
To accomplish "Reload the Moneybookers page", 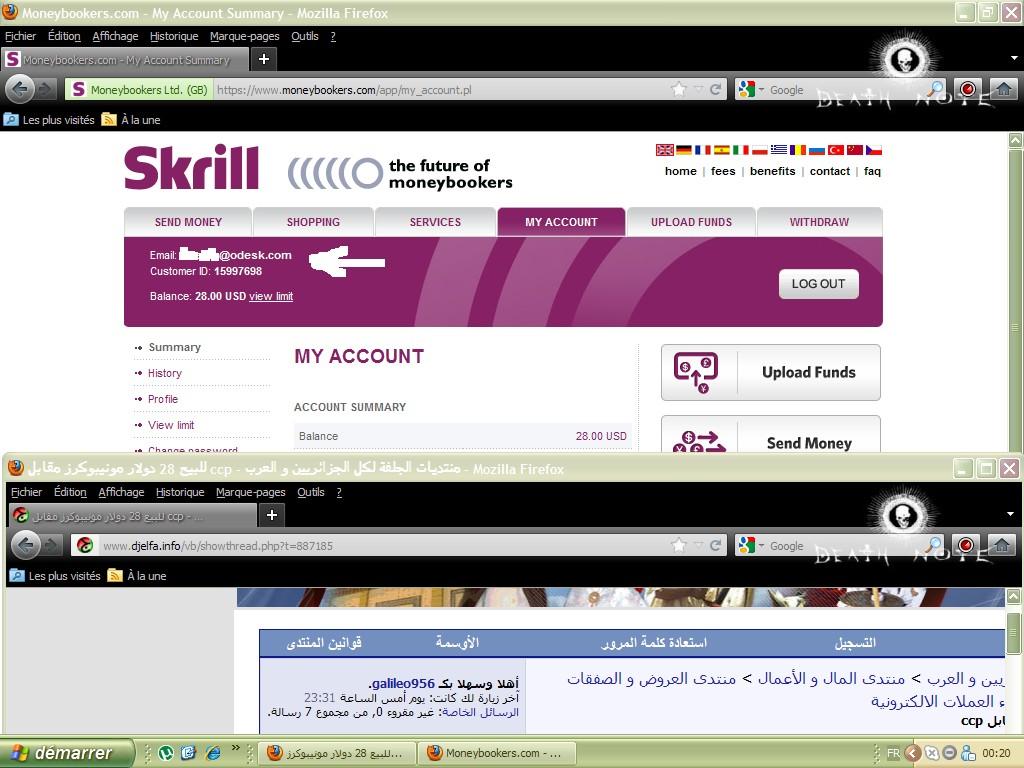I will tap(716, 89).
